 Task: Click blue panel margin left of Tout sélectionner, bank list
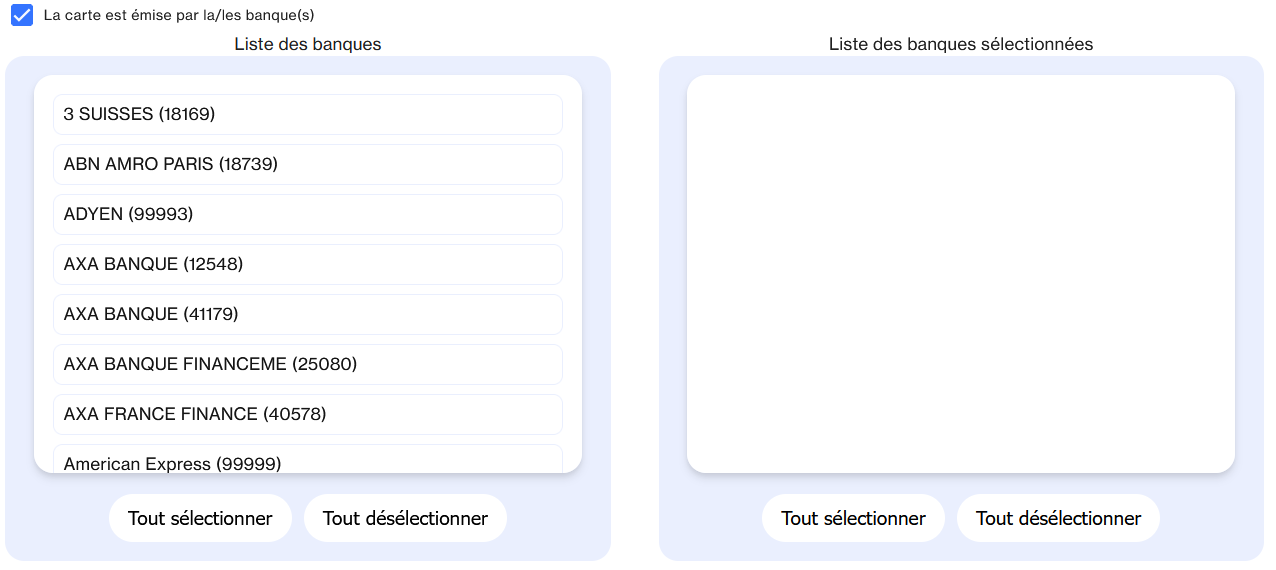pos(58,518)
